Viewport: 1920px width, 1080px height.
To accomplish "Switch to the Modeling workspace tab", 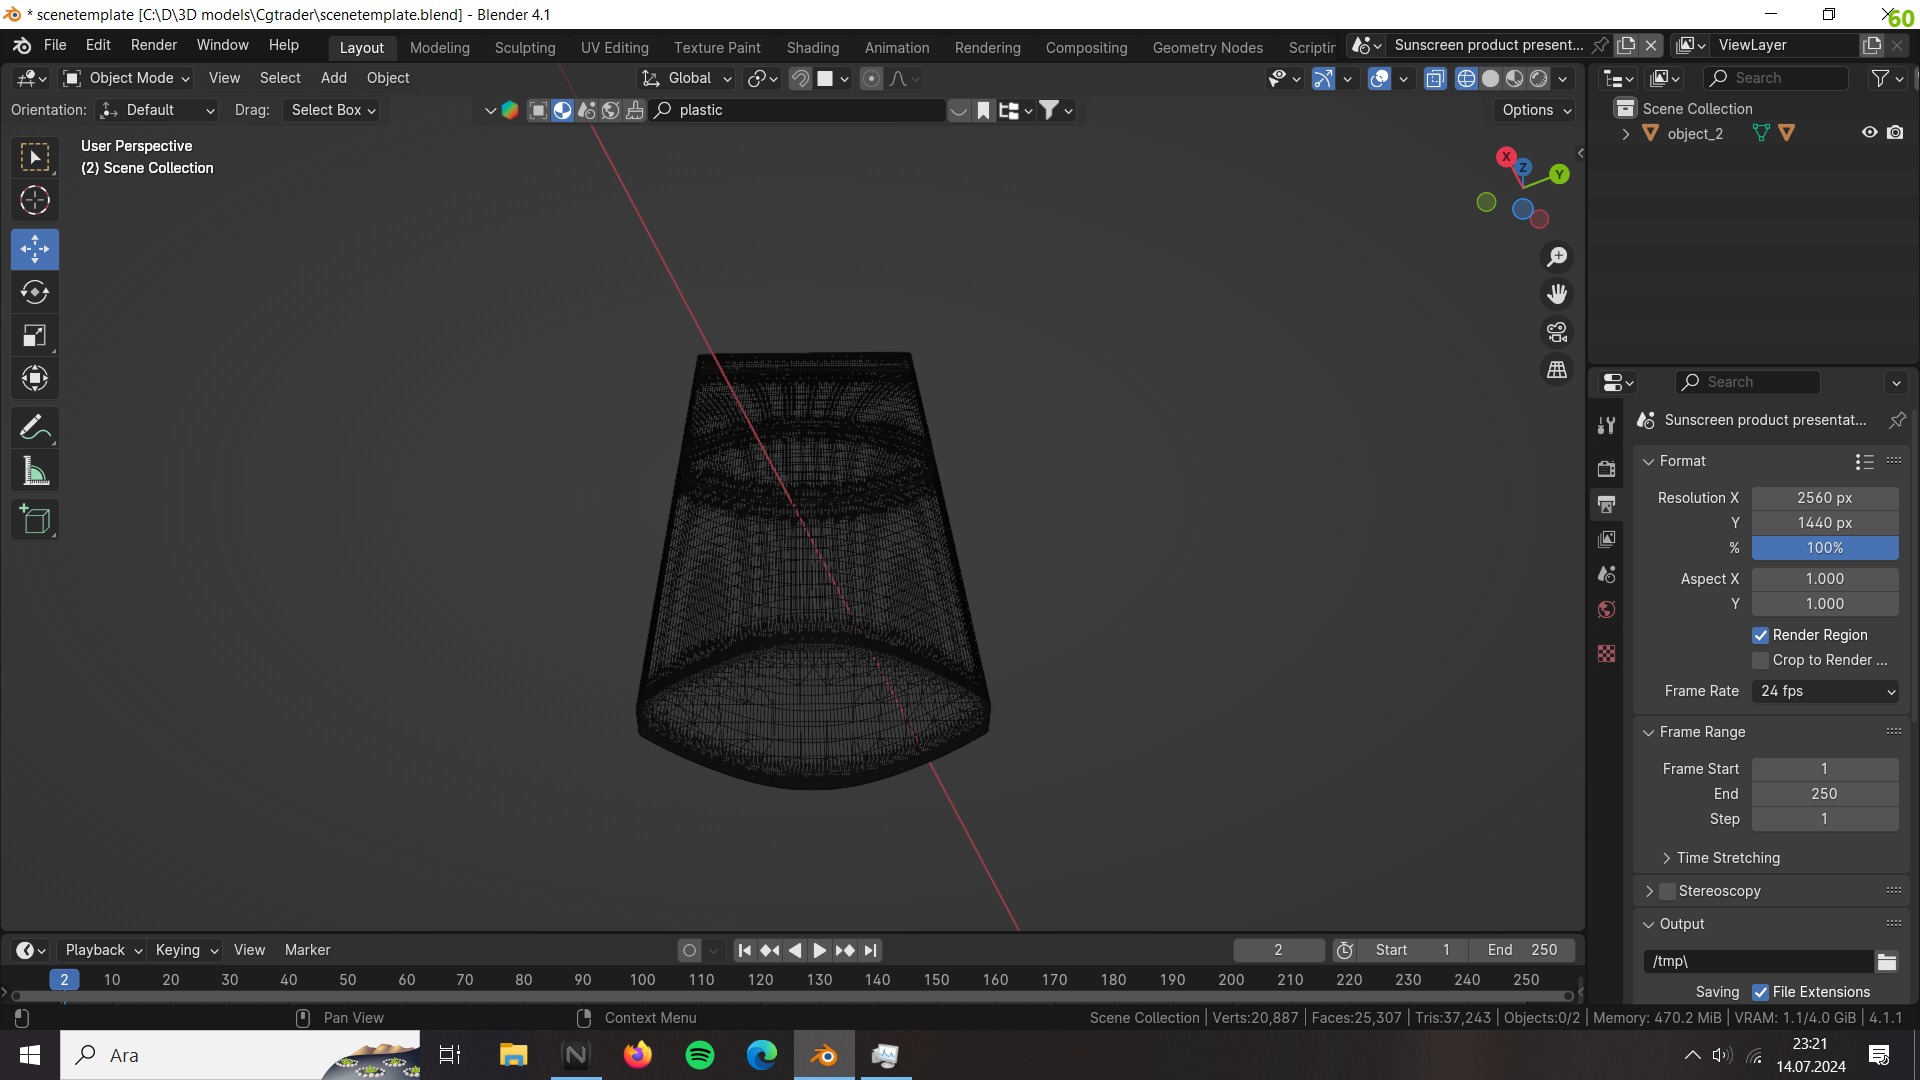I will [x=439, y=47].
